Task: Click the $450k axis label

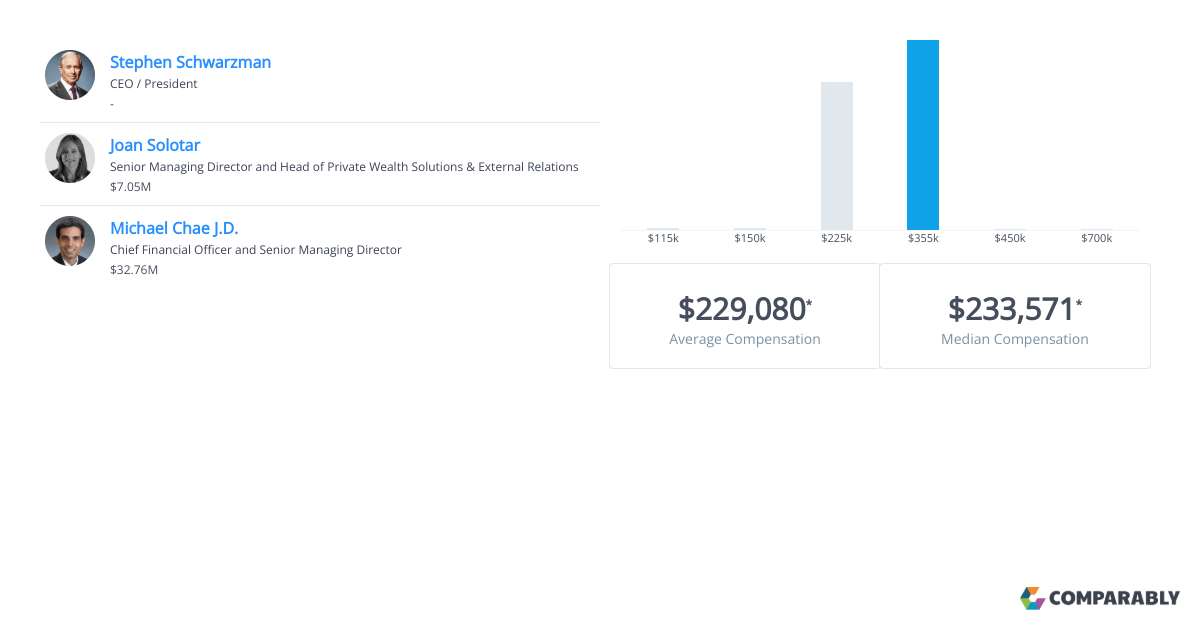Action: point(1010,238)
